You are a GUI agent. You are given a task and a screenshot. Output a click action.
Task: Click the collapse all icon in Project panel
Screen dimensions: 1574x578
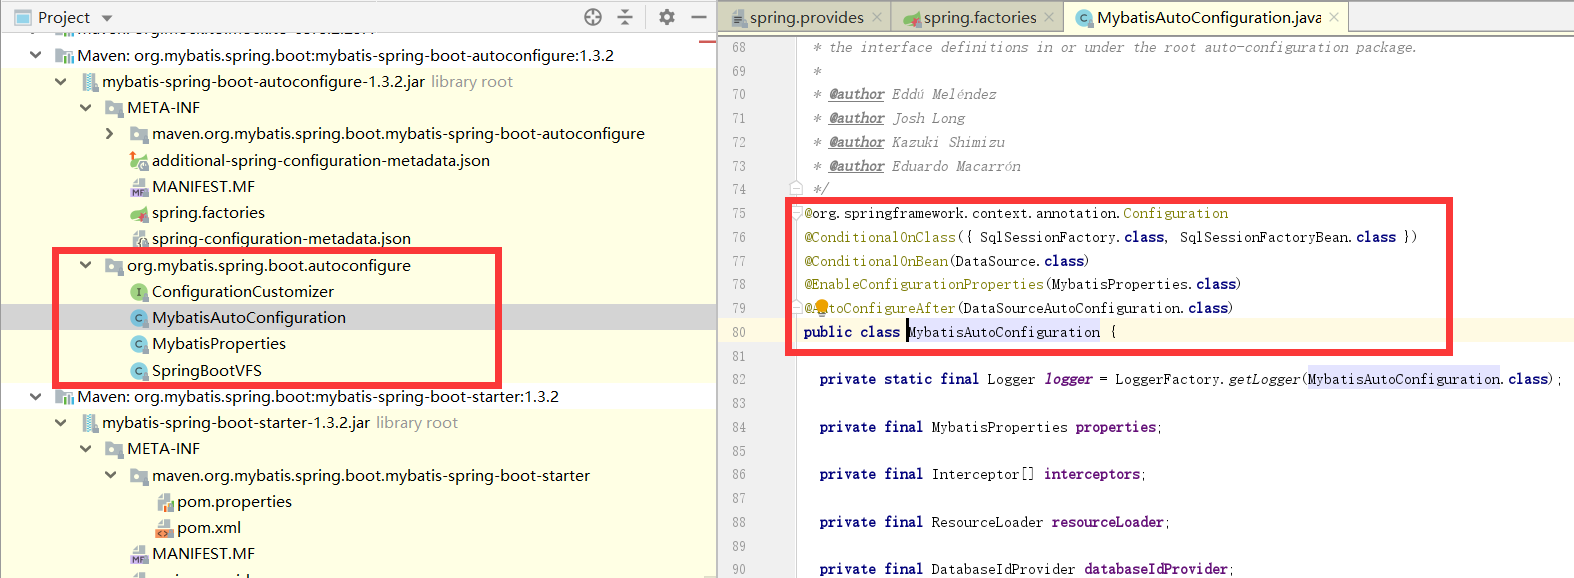pyautogui.click(x=625, y=17)
